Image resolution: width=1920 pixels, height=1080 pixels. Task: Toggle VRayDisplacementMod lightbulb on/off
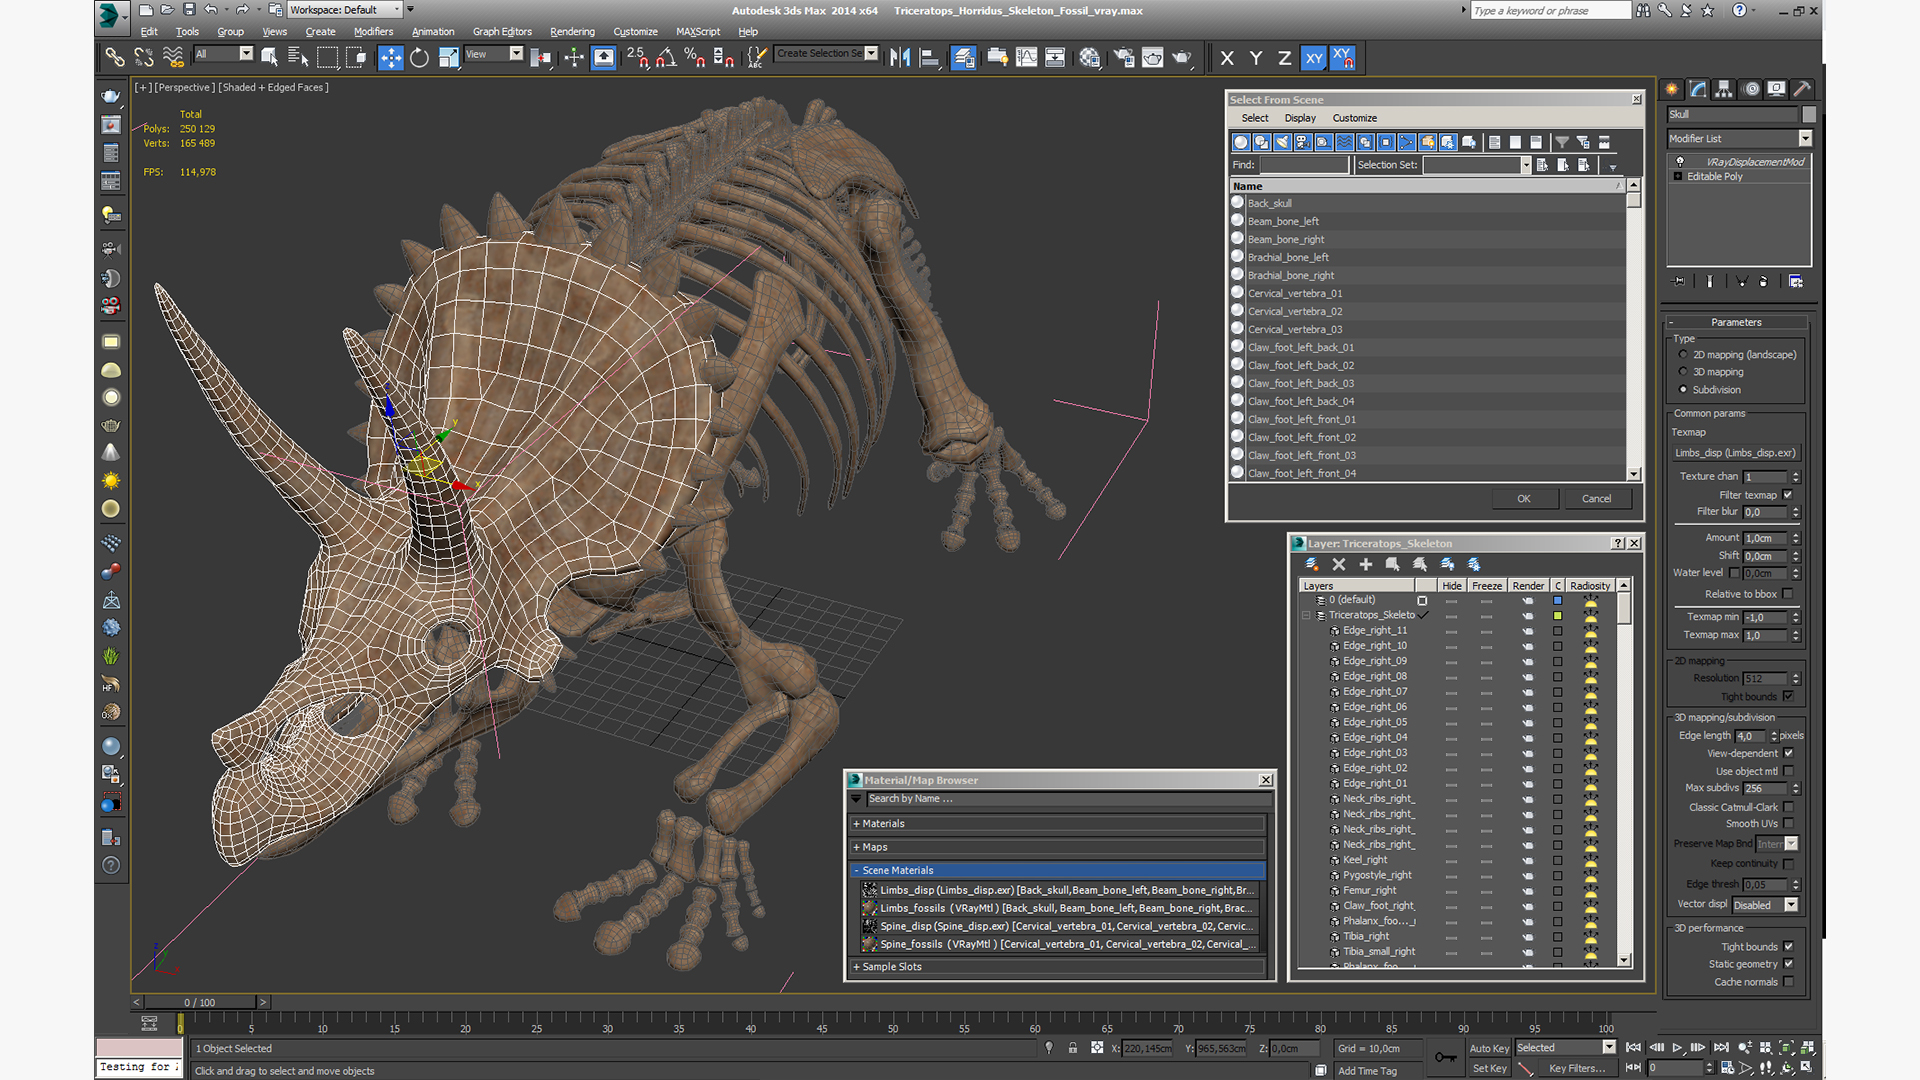point(1680,161)
